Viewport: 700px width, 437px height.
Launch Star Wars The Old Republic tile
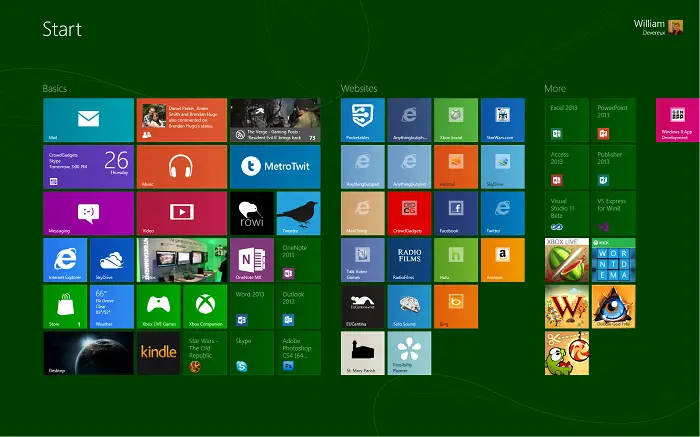click(205, 353)
